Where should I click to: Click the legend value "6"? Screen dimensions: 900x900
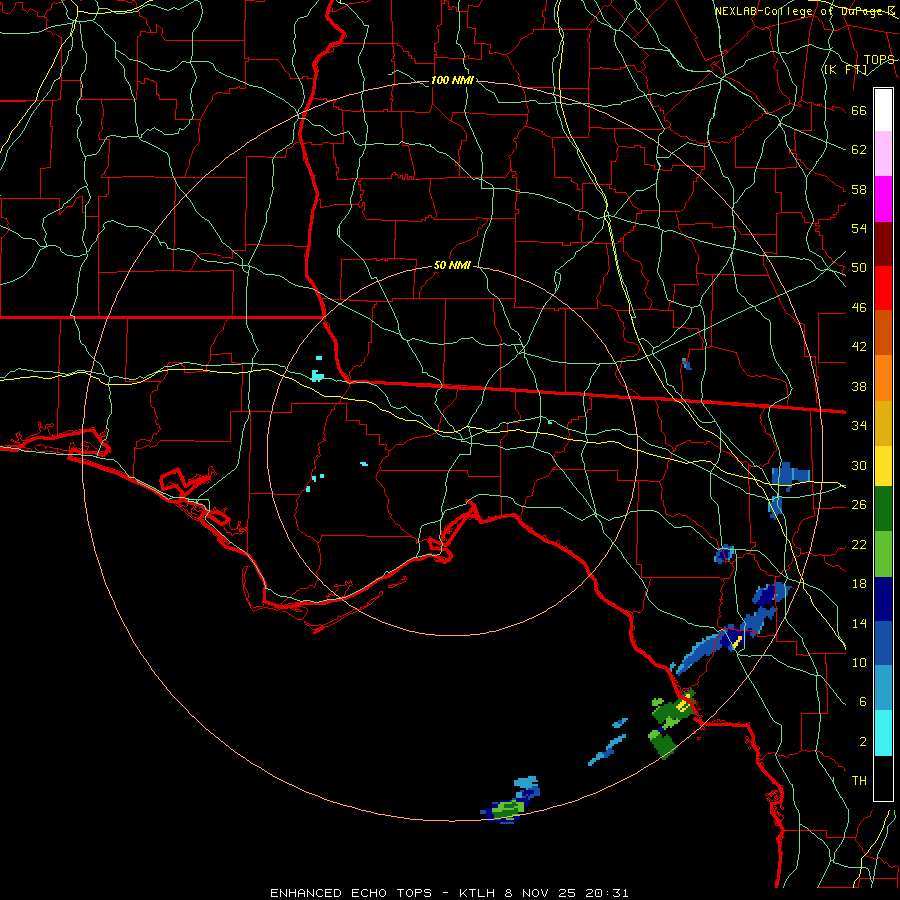point(862,702)
